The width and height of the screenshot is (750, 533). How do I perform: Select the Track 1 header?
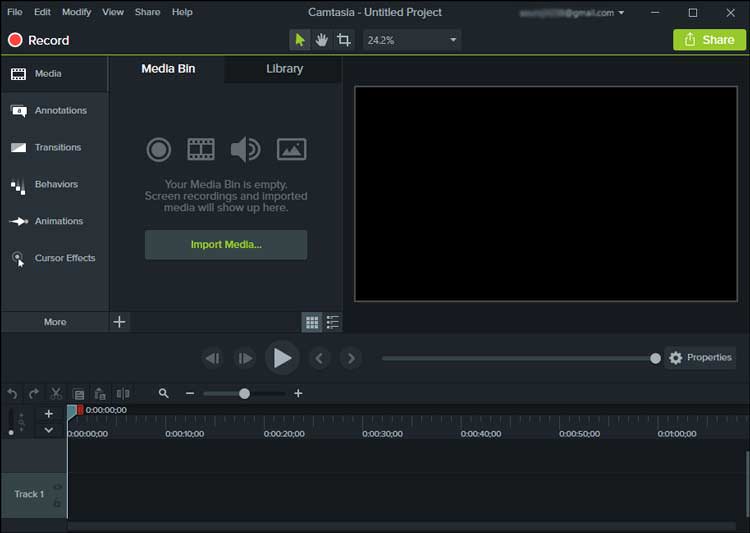(x=34, y=495)
